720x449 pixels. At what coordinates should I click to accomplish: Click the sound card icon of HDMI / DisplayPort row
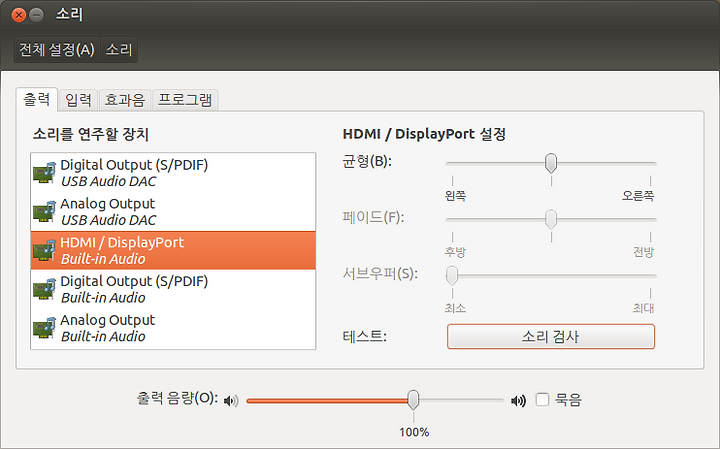(45, 251)
